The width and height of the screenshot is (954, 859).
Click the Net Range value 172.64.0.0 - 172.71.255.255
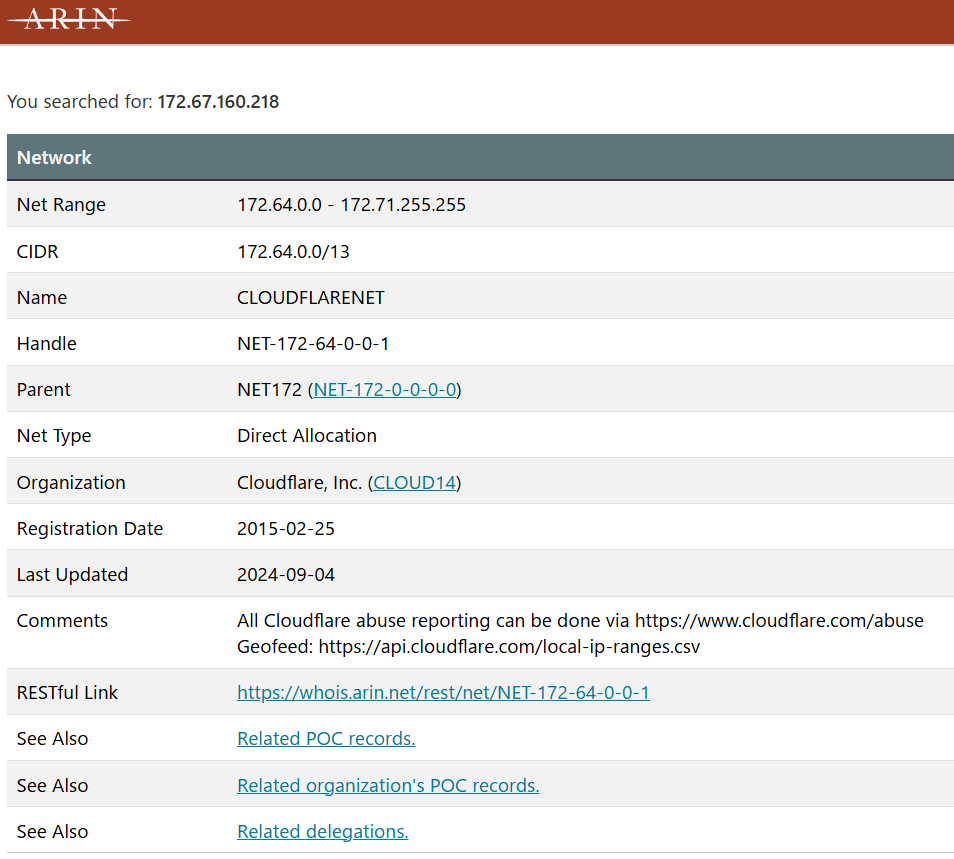351,205
